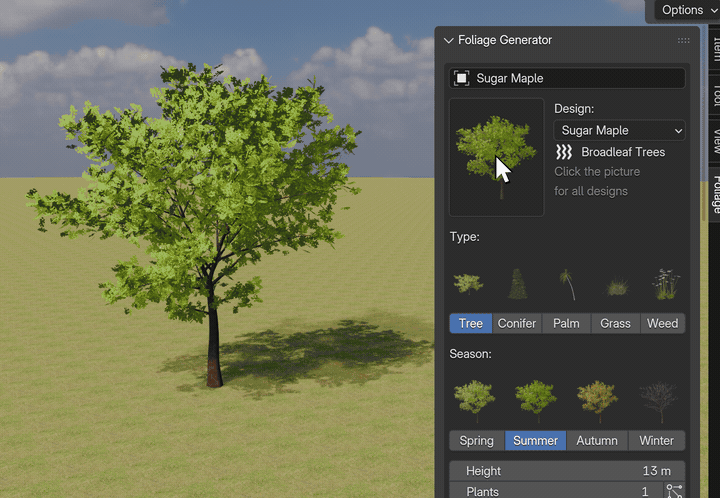Image resolution: width=720 pixels, height=498 pixels.
Task: Click the winter bare tree thumbnail
Action: point(659,402)
